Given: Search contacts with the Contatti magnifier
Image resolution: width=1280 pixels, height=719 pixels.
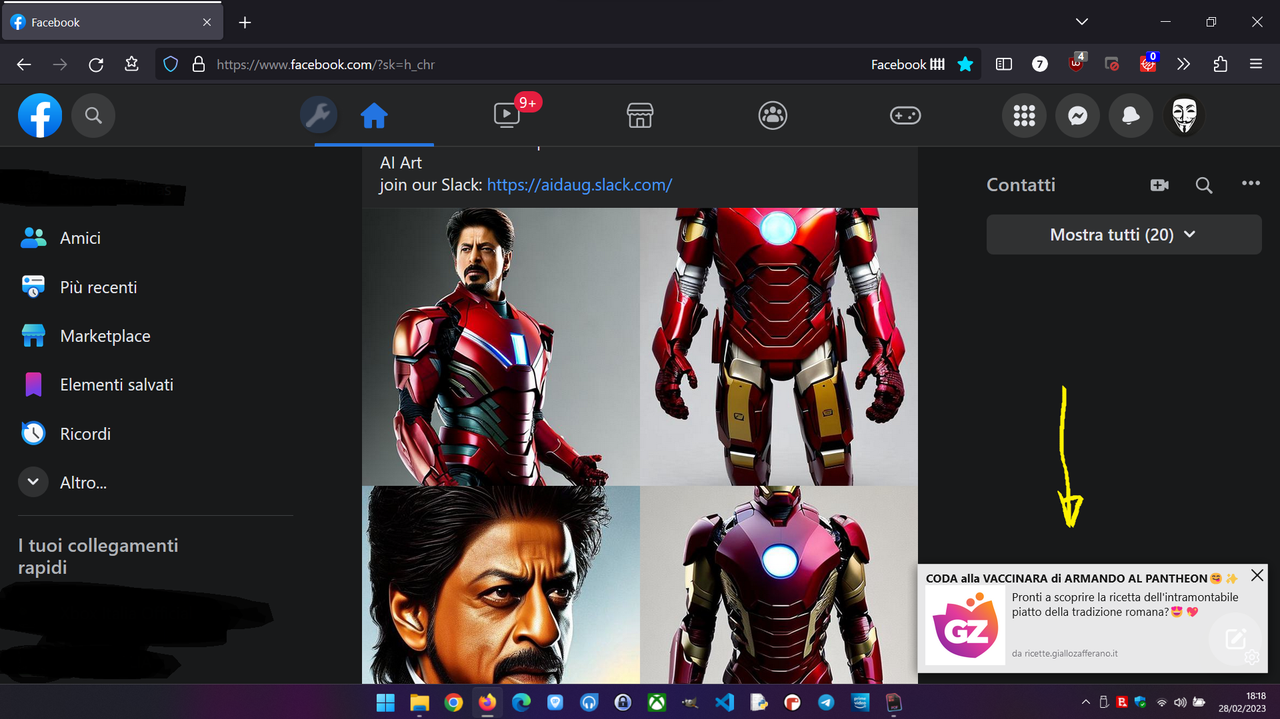Looking at the screenshot, I should 1204,185.
